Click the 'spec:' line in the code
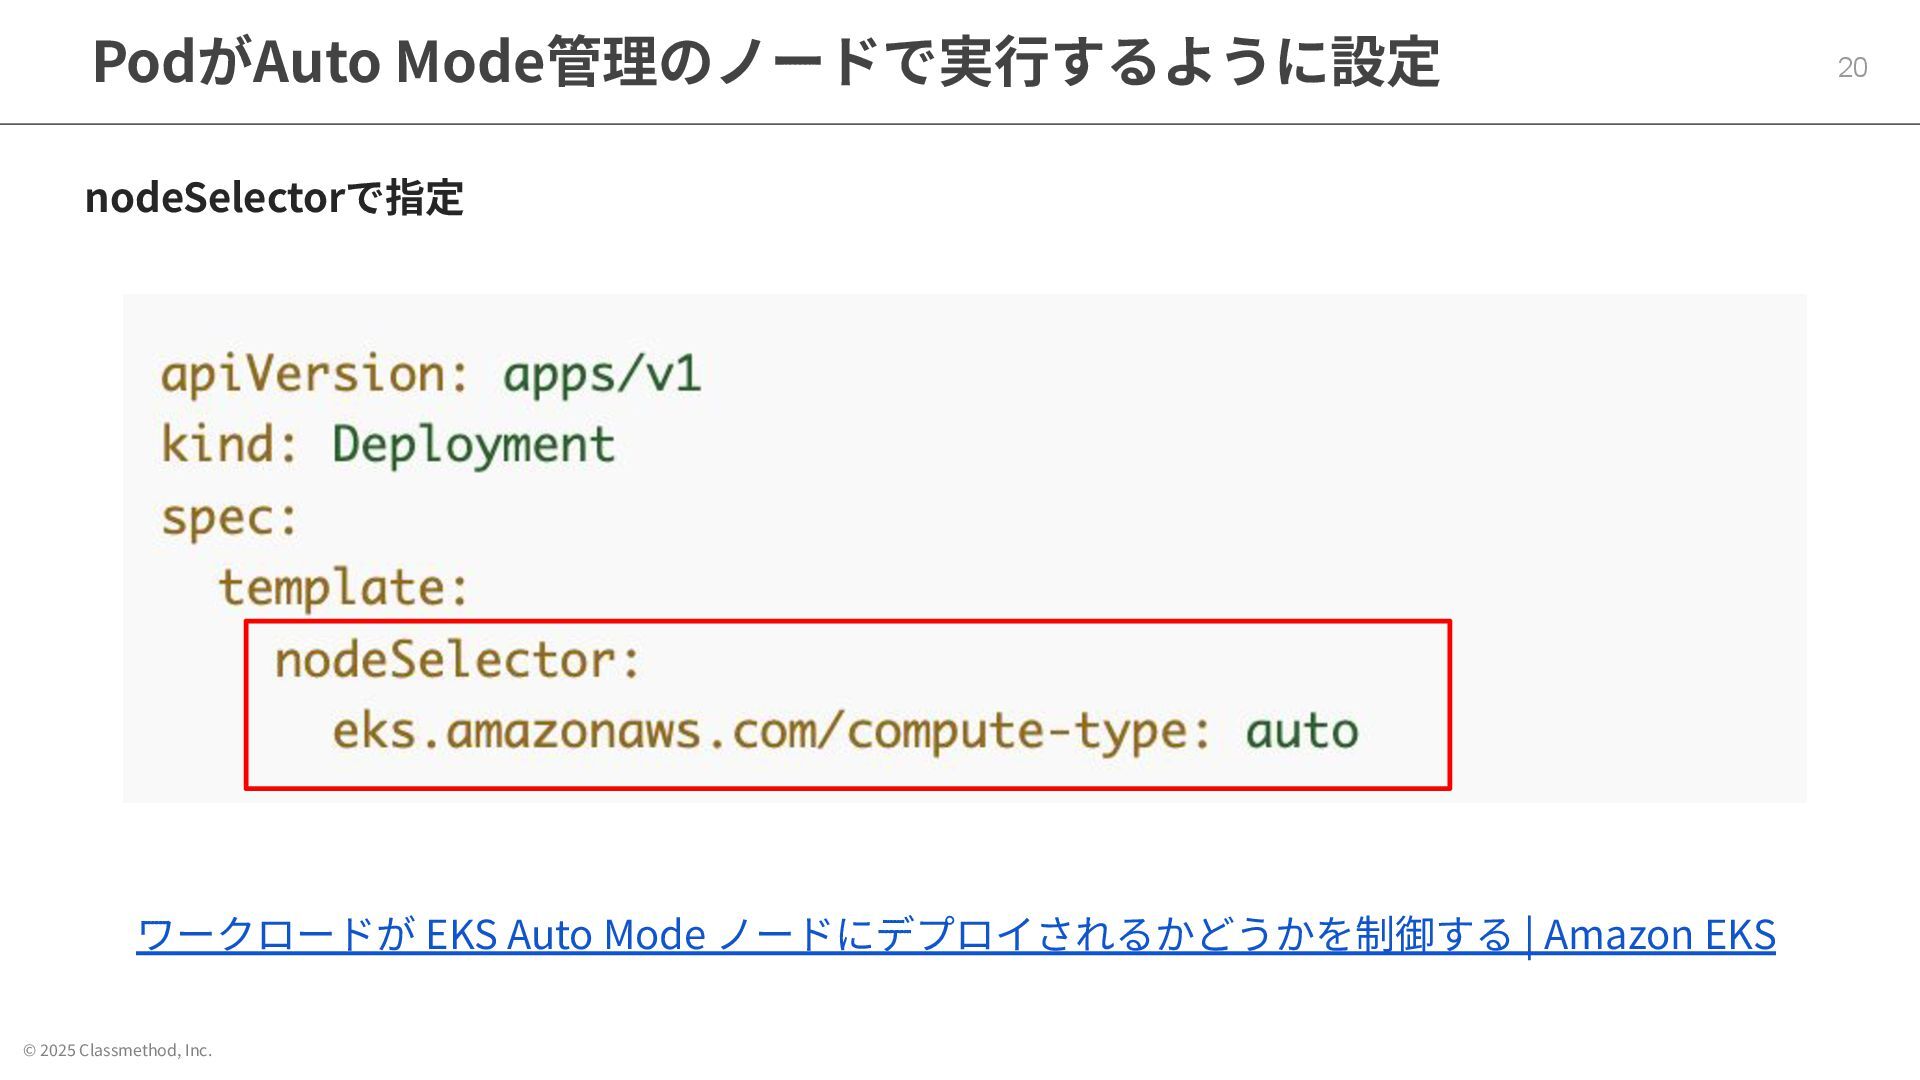 coord(230,518)
